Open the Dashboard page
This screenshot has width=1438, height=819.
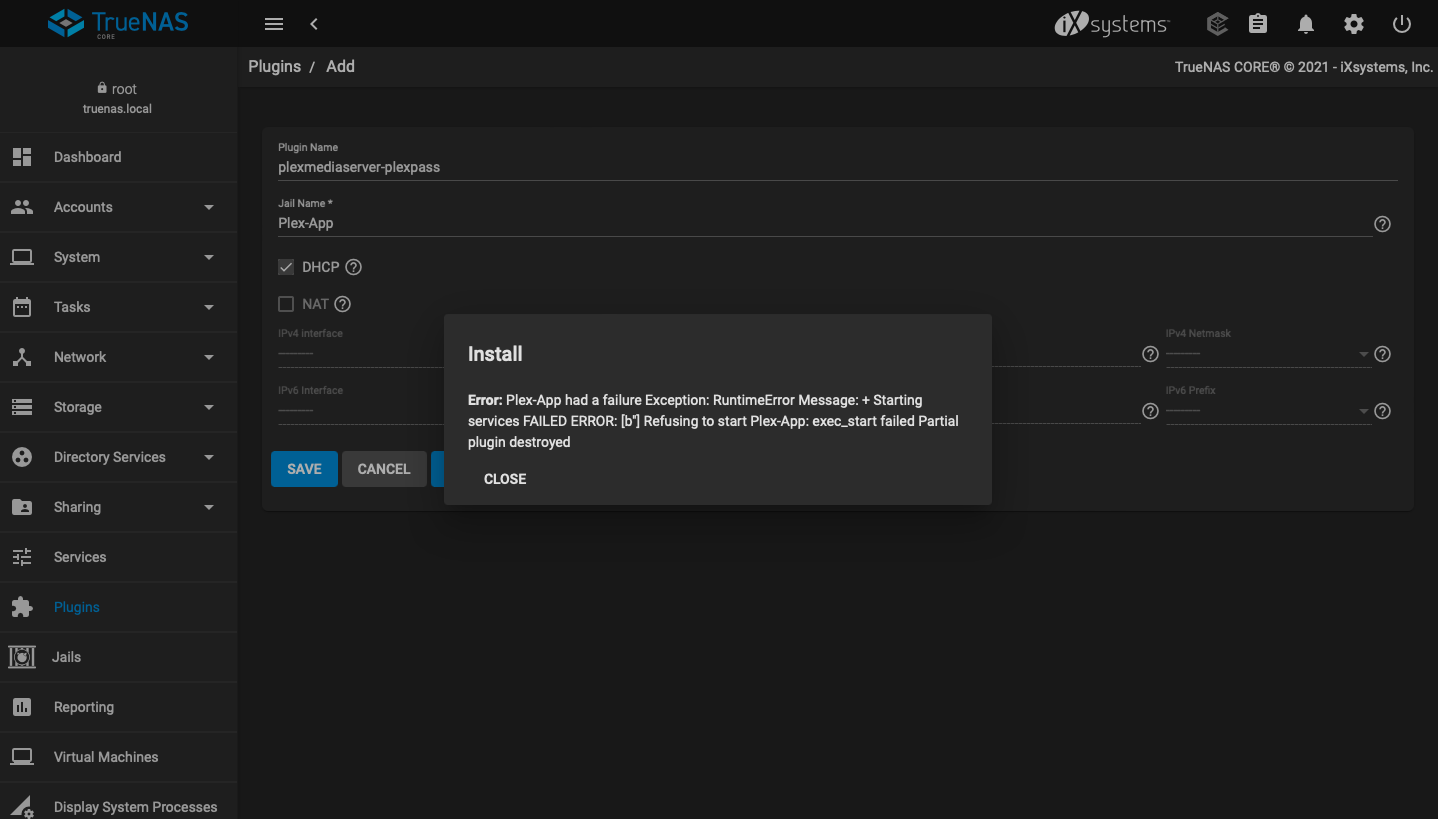pyautogui.click(x=87, y=157)
